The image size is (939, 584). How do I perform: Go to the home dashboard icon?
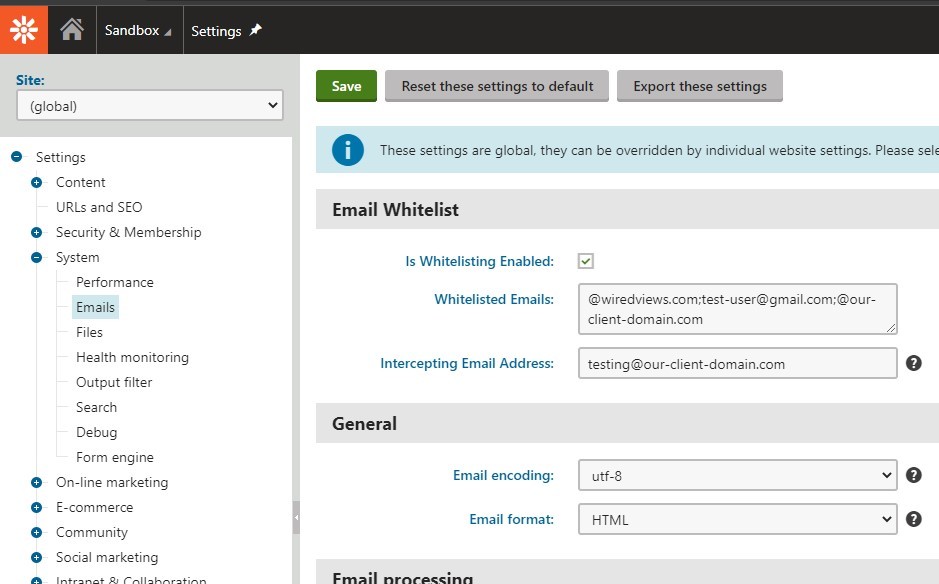point(72,29)
